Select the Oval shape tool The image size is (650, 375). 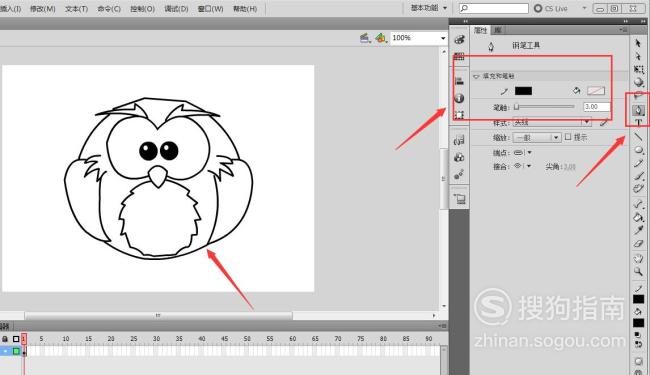pos(638,150)
